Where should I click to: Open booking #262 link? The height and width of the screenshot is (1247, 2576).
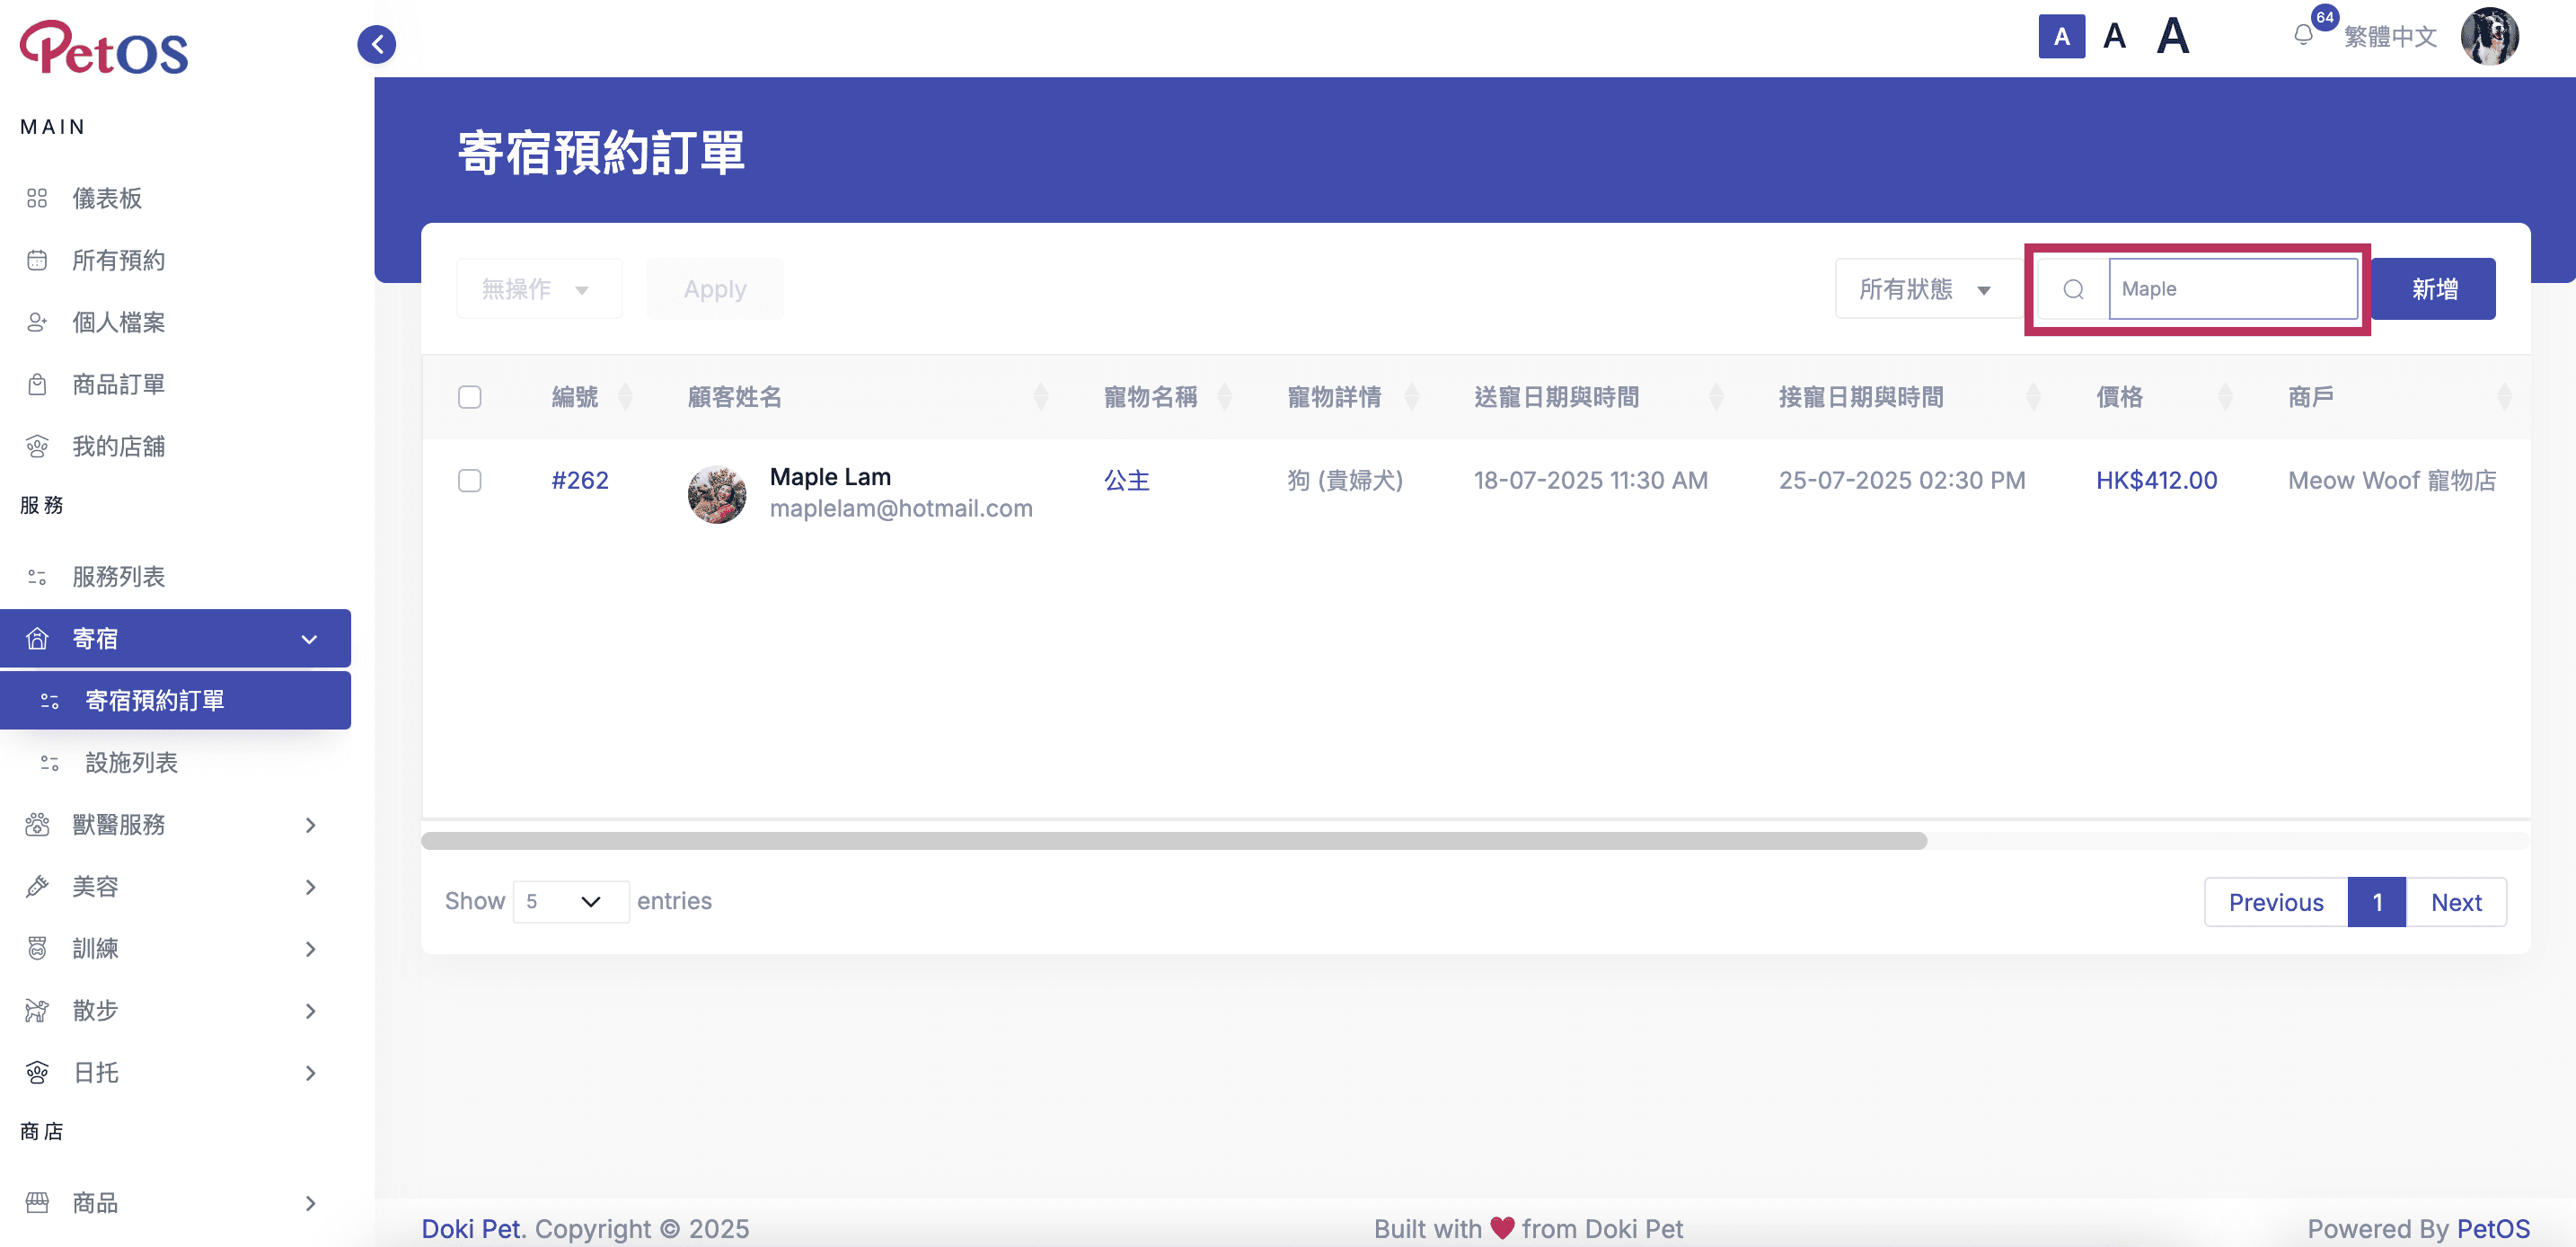point(580,481)
